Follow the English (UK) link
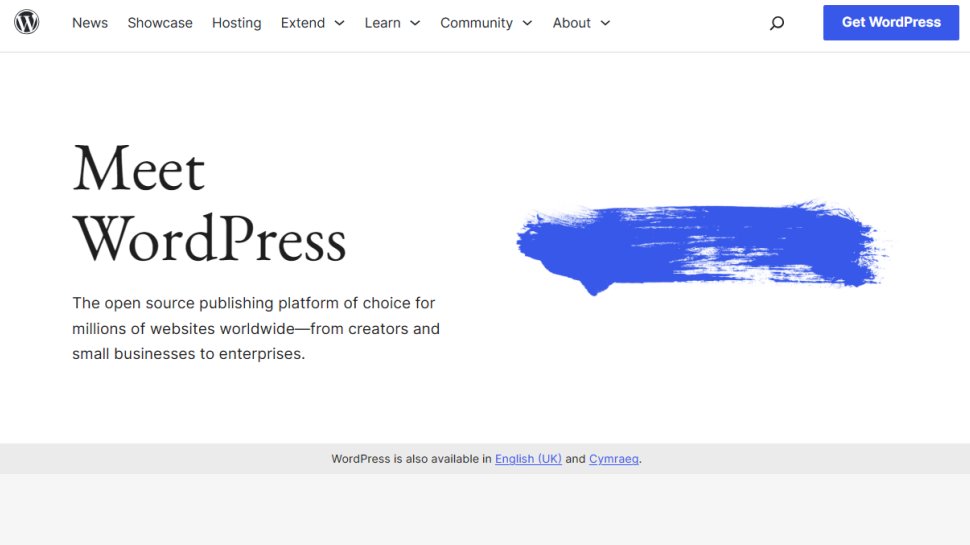 528,458
